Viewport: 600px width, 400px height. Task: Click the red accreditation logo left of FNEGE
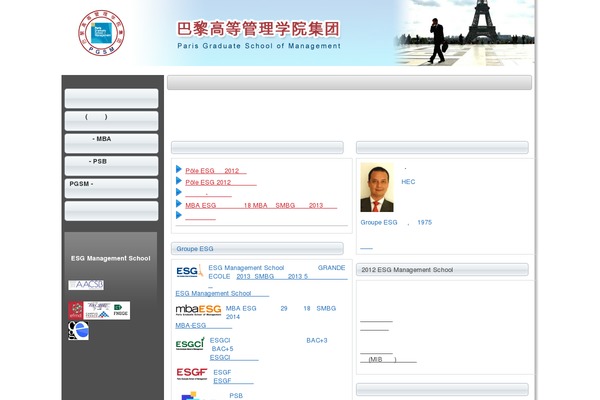[77, 310]
